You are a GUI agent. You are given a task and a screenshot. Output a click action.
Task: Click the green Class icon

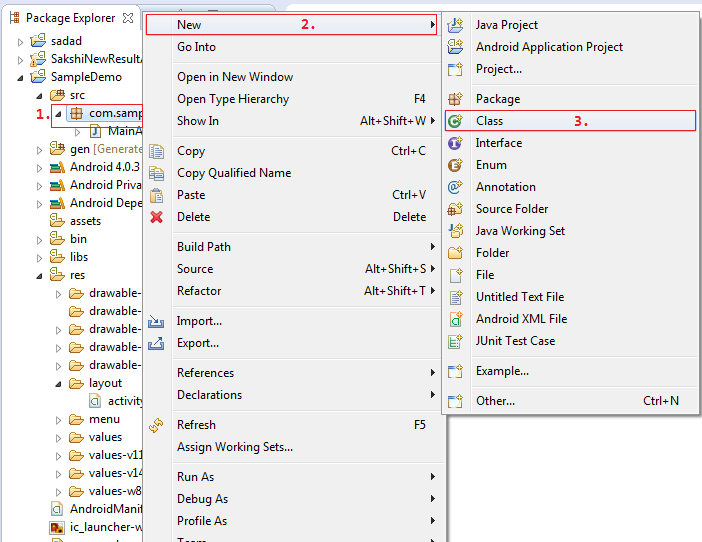[456, 121]
